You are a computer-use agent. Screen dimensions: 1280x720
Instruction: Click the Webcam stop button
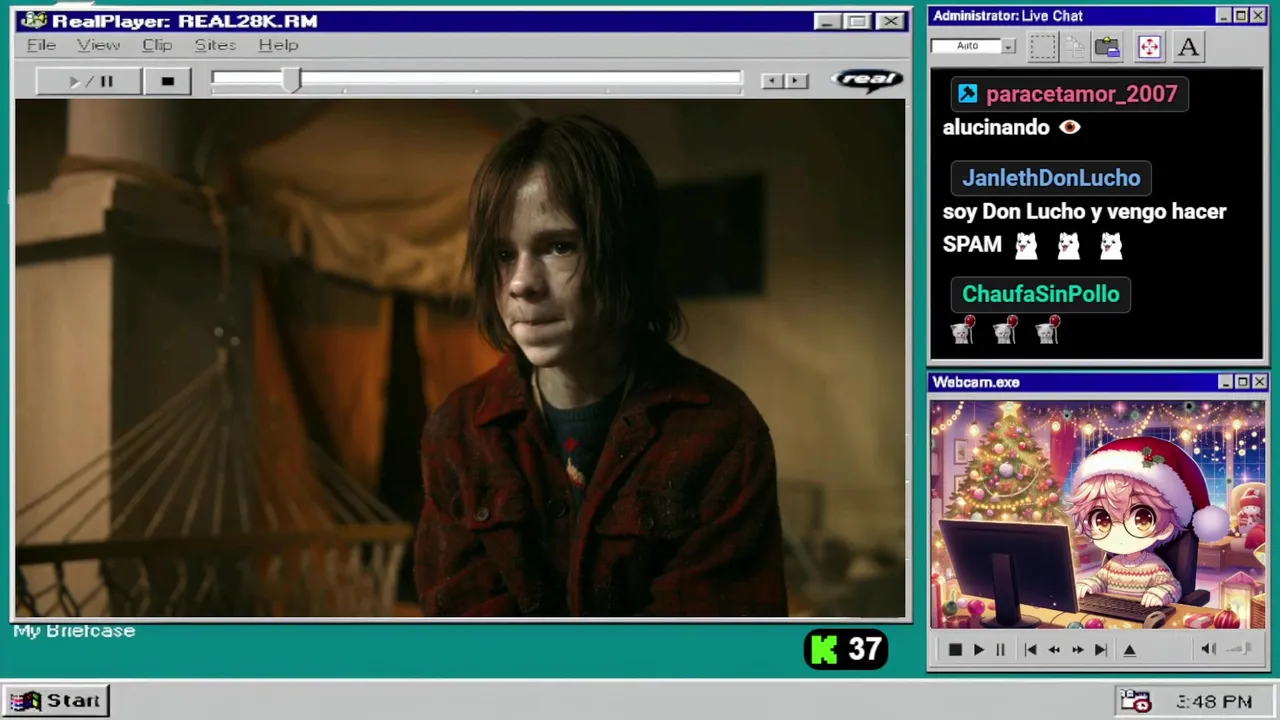point(954,650)
